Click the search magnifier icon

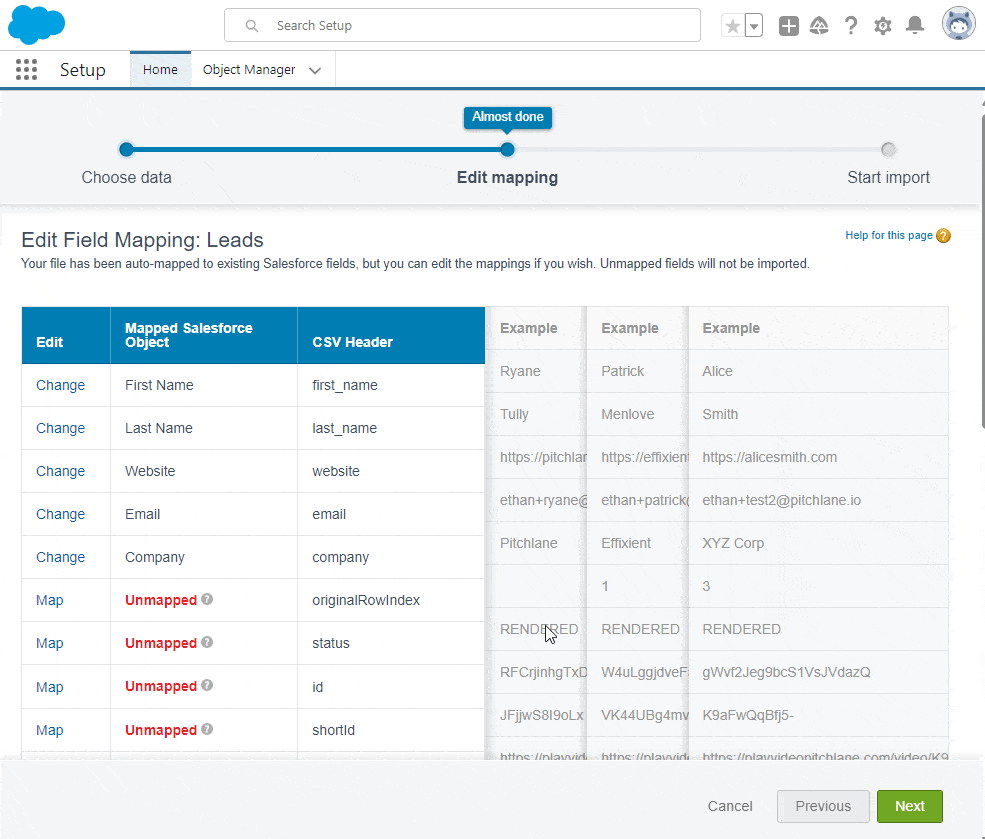[x=252, y=26]
